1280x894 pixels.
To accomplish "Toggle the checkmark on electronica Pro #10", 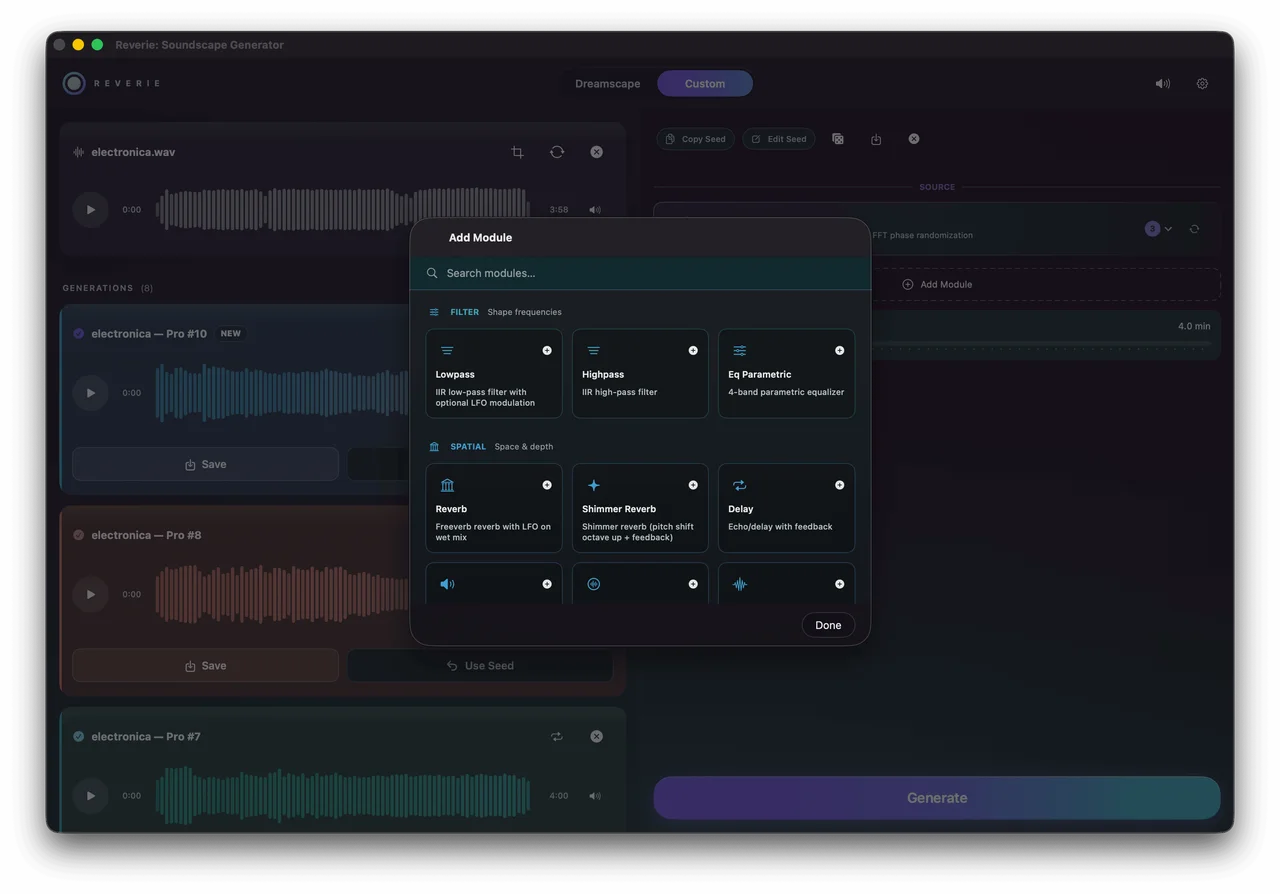I will (79, 334).
